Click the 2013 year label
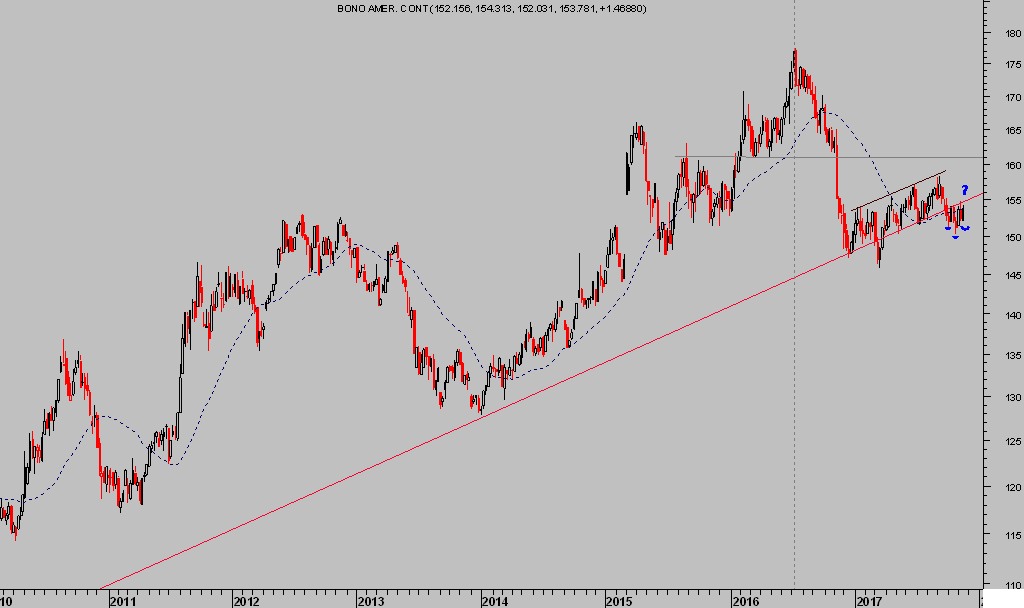 point(370,601)
